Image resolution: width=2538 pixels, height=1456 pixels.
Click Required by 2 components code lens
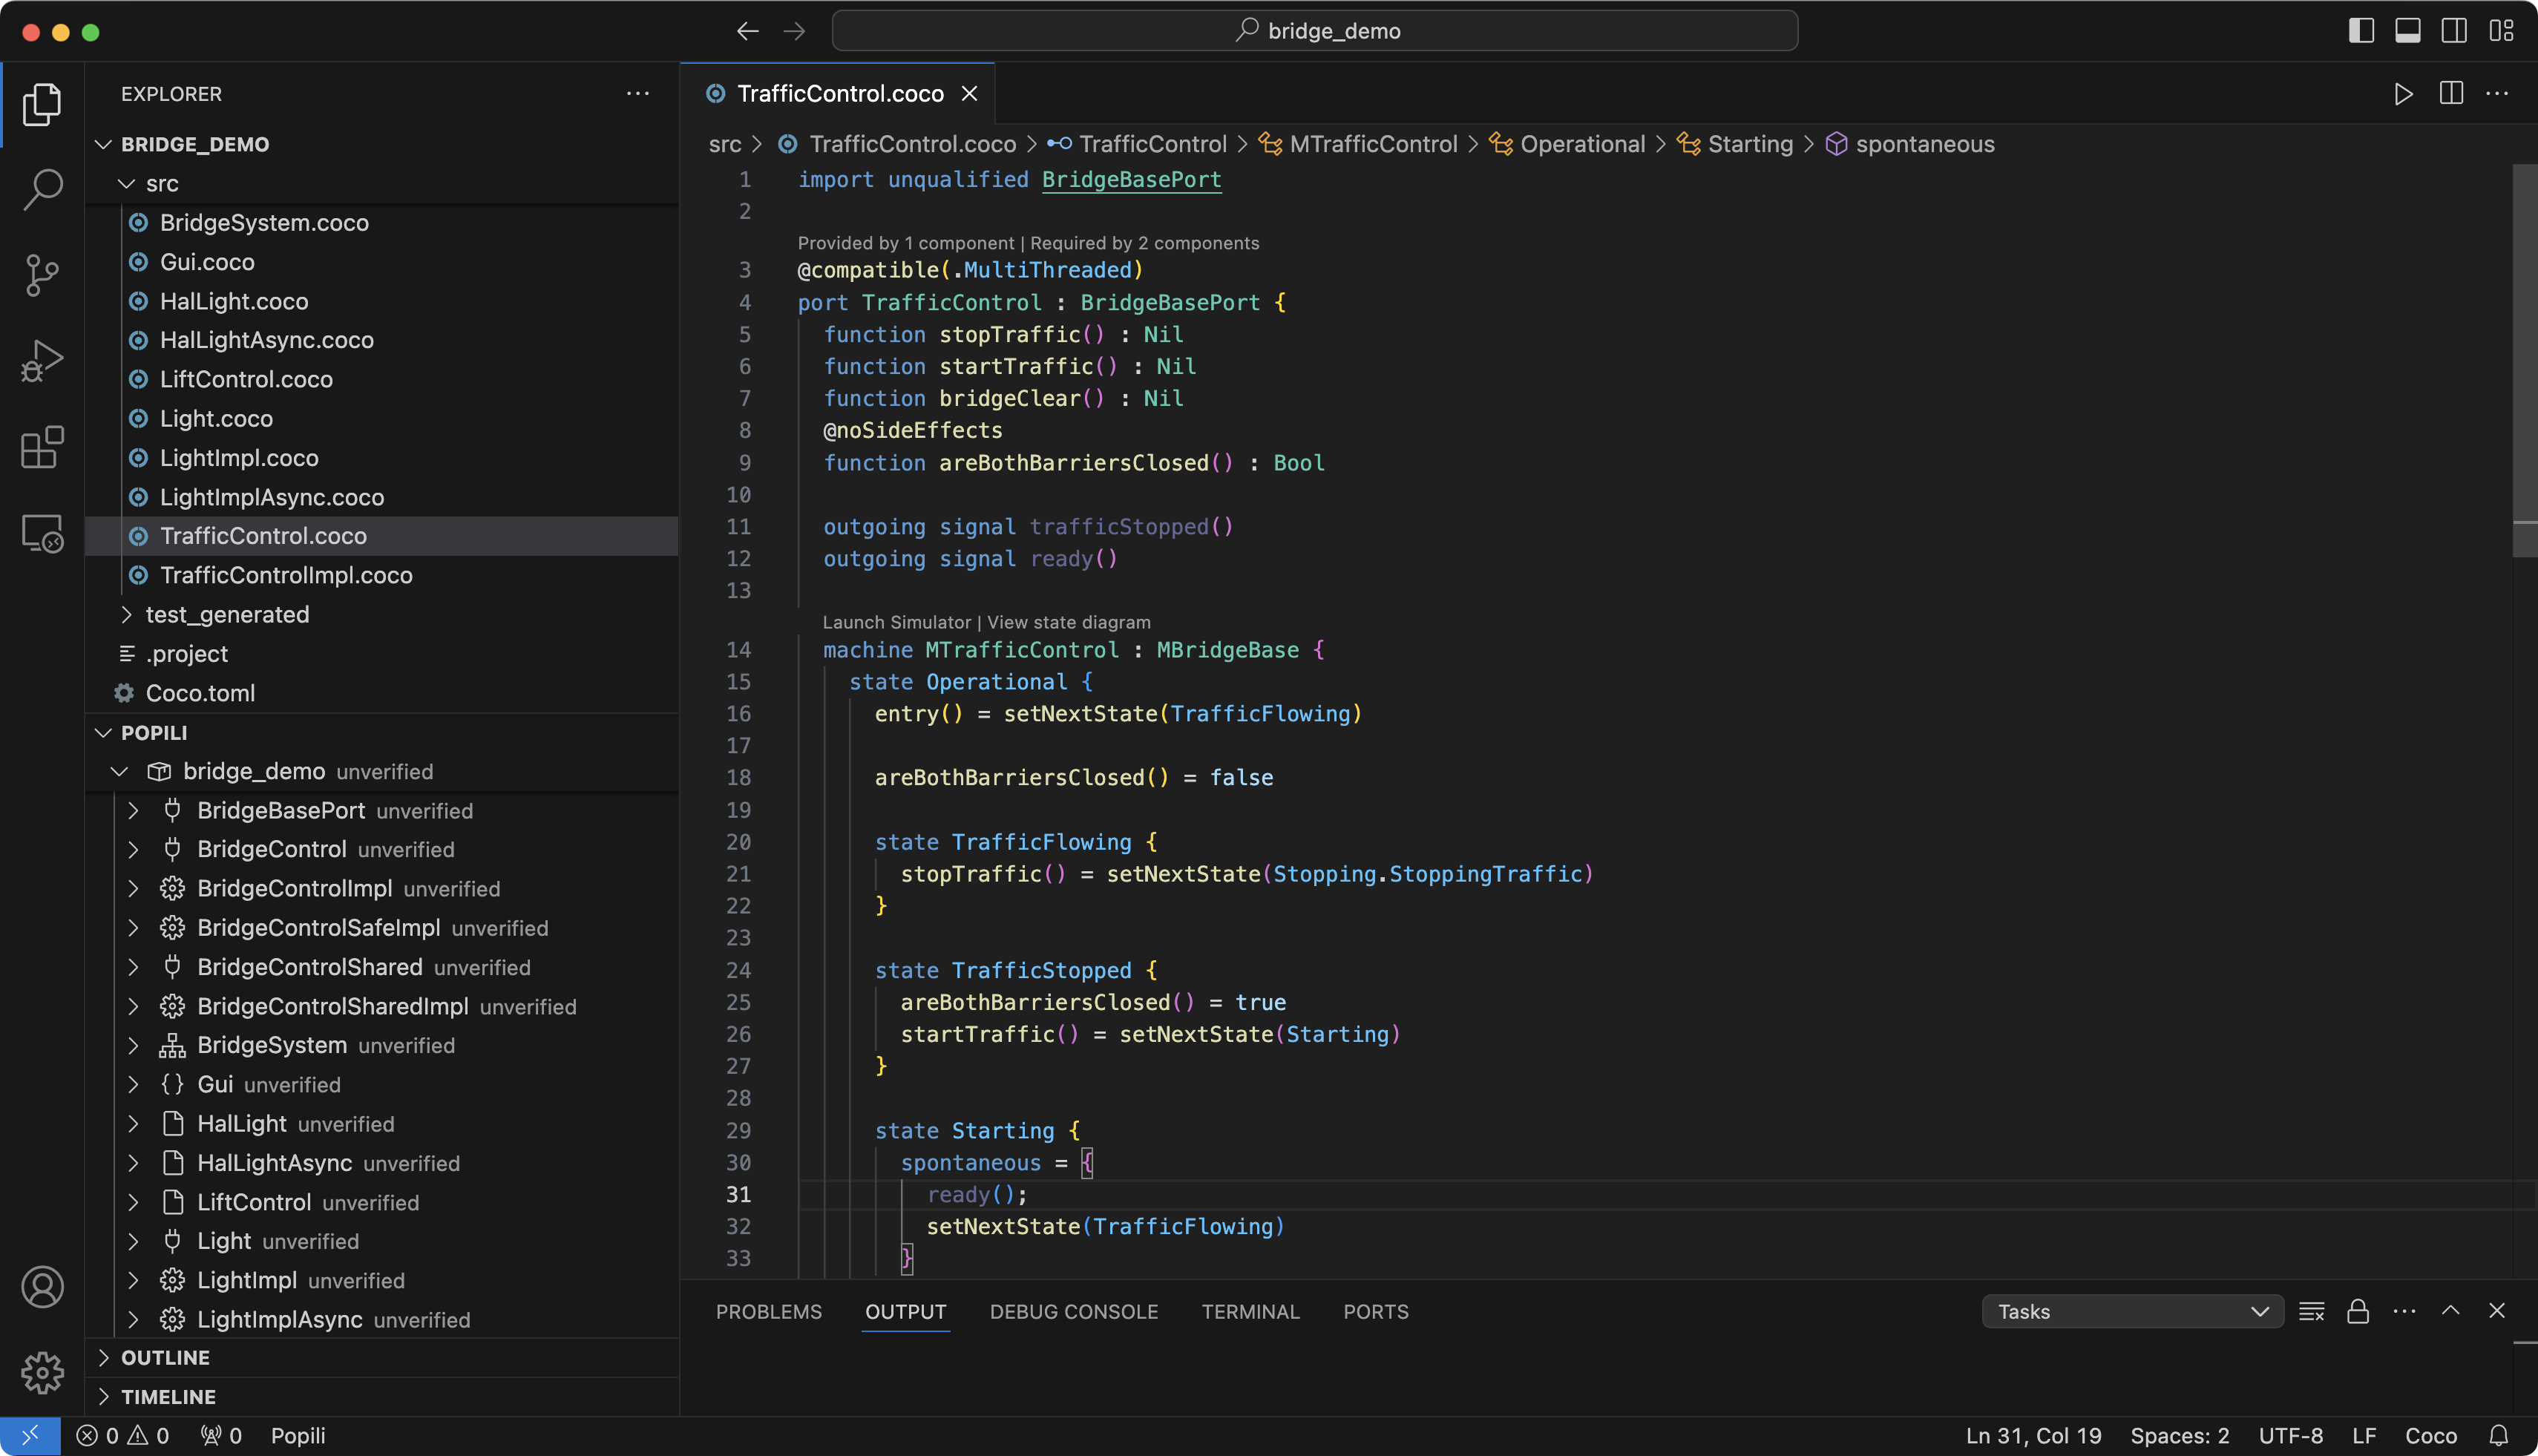1144,243
